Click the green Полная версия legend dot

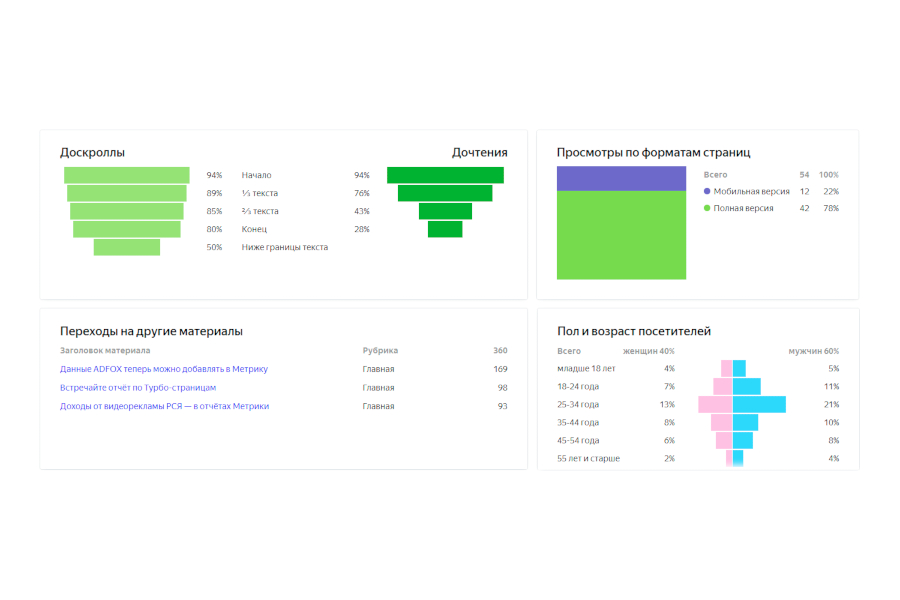pos(707,209)
